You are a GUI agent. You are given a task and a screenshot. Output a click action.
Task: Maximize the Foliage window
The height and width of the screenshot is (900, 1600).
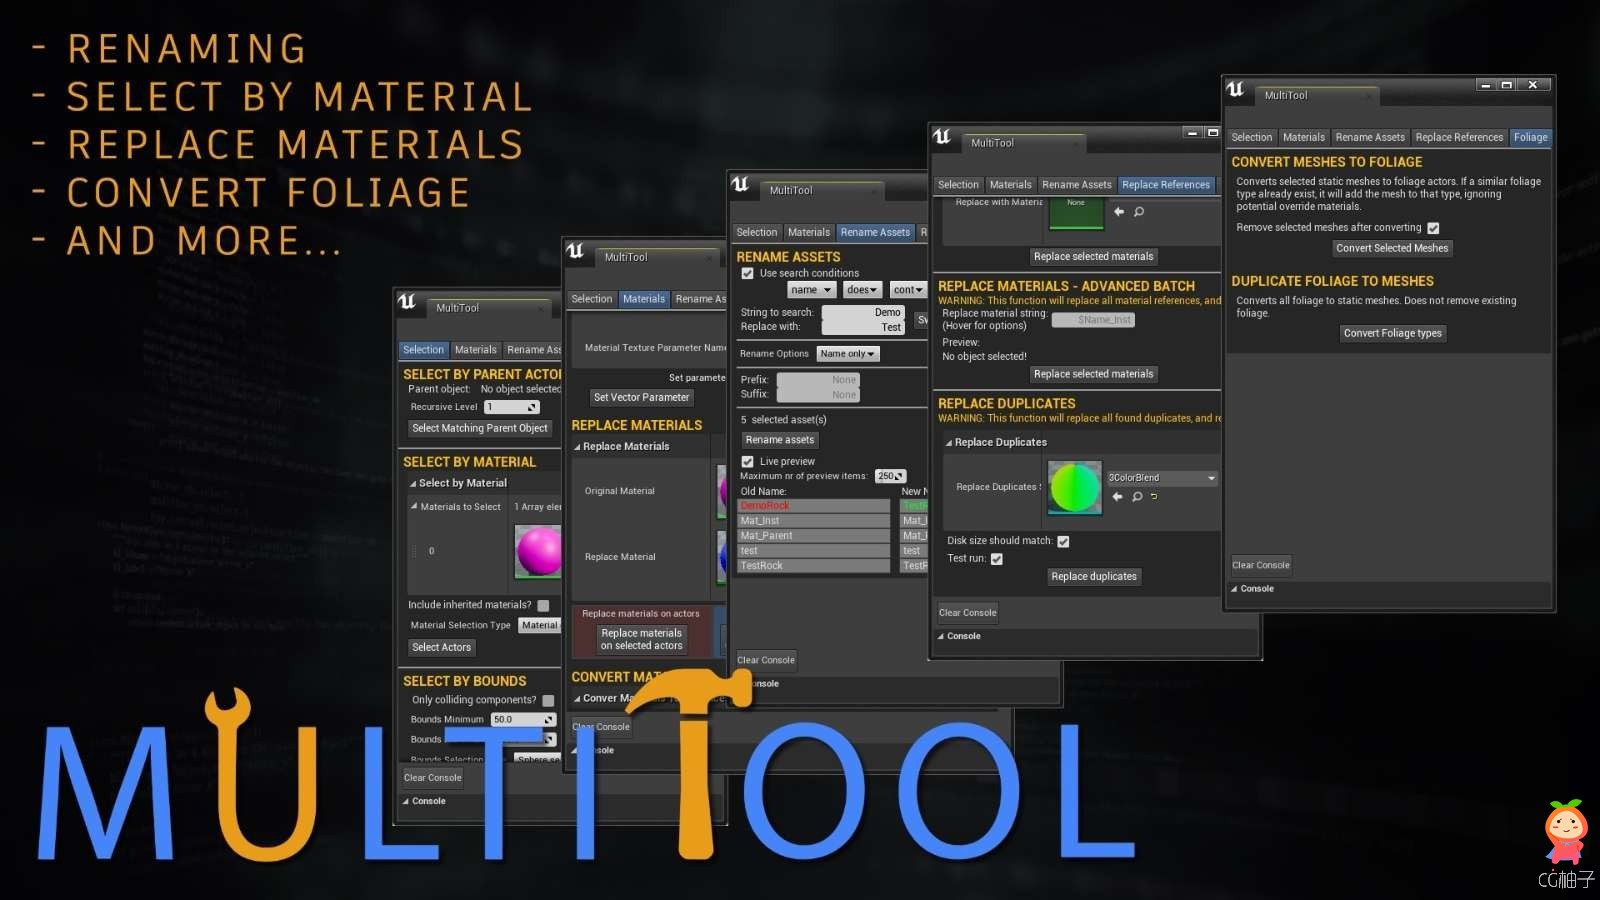pos(1506,85)
